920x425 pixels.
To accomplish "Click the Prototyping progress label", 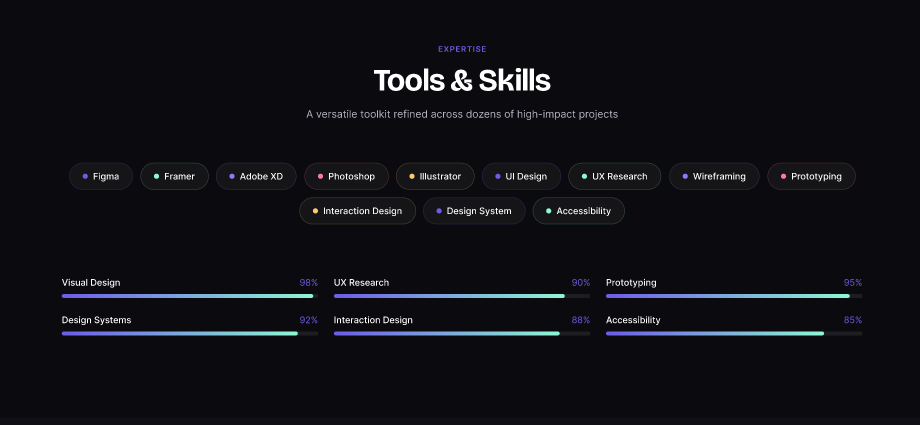I will [x=631, y=283].
